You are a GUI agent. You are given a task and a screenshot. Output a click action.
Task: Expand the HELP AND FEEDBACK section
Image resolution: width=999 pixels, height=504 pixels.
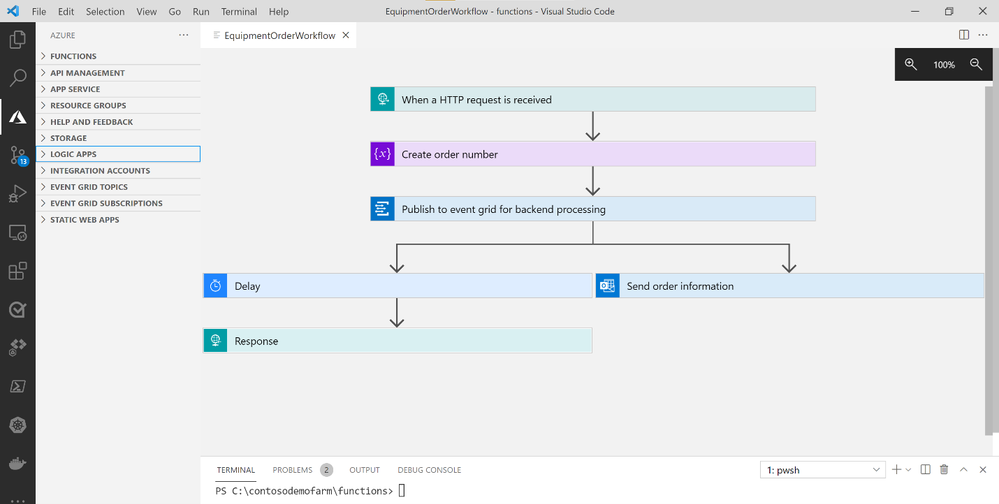click(x=119, y=122)
